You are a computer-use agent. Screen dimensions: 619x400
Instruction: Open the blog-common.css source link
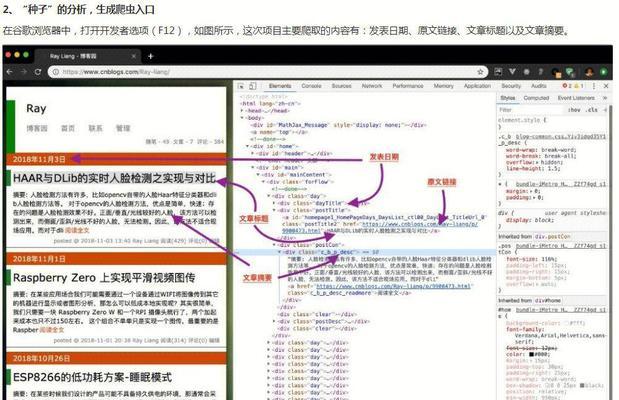pos(561,137)
